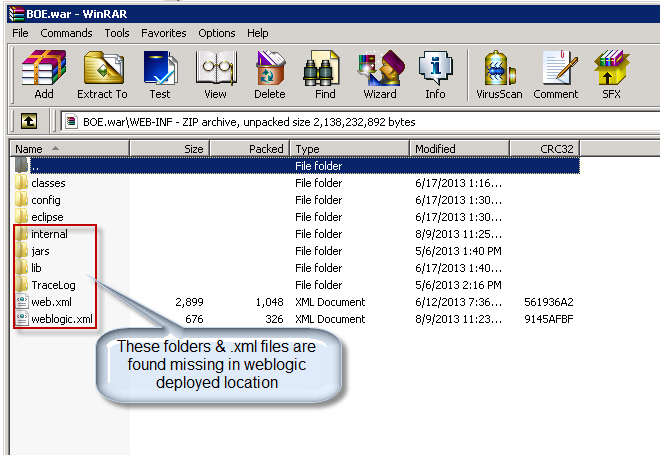This screenshot has width=660, height=455.
Task: Click the 'weblogic.xml' file name
Action: [62, 319]
